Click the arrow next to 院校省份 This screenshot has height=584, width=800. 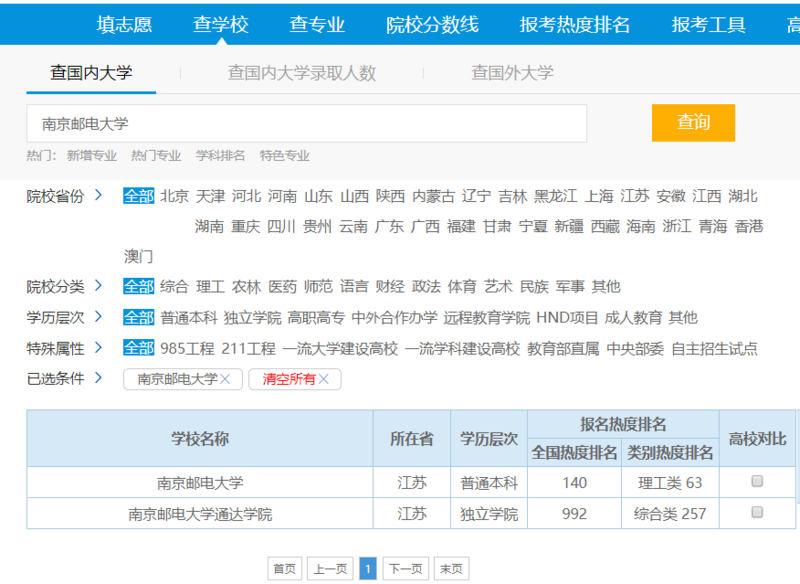click(x=98, y=195)
